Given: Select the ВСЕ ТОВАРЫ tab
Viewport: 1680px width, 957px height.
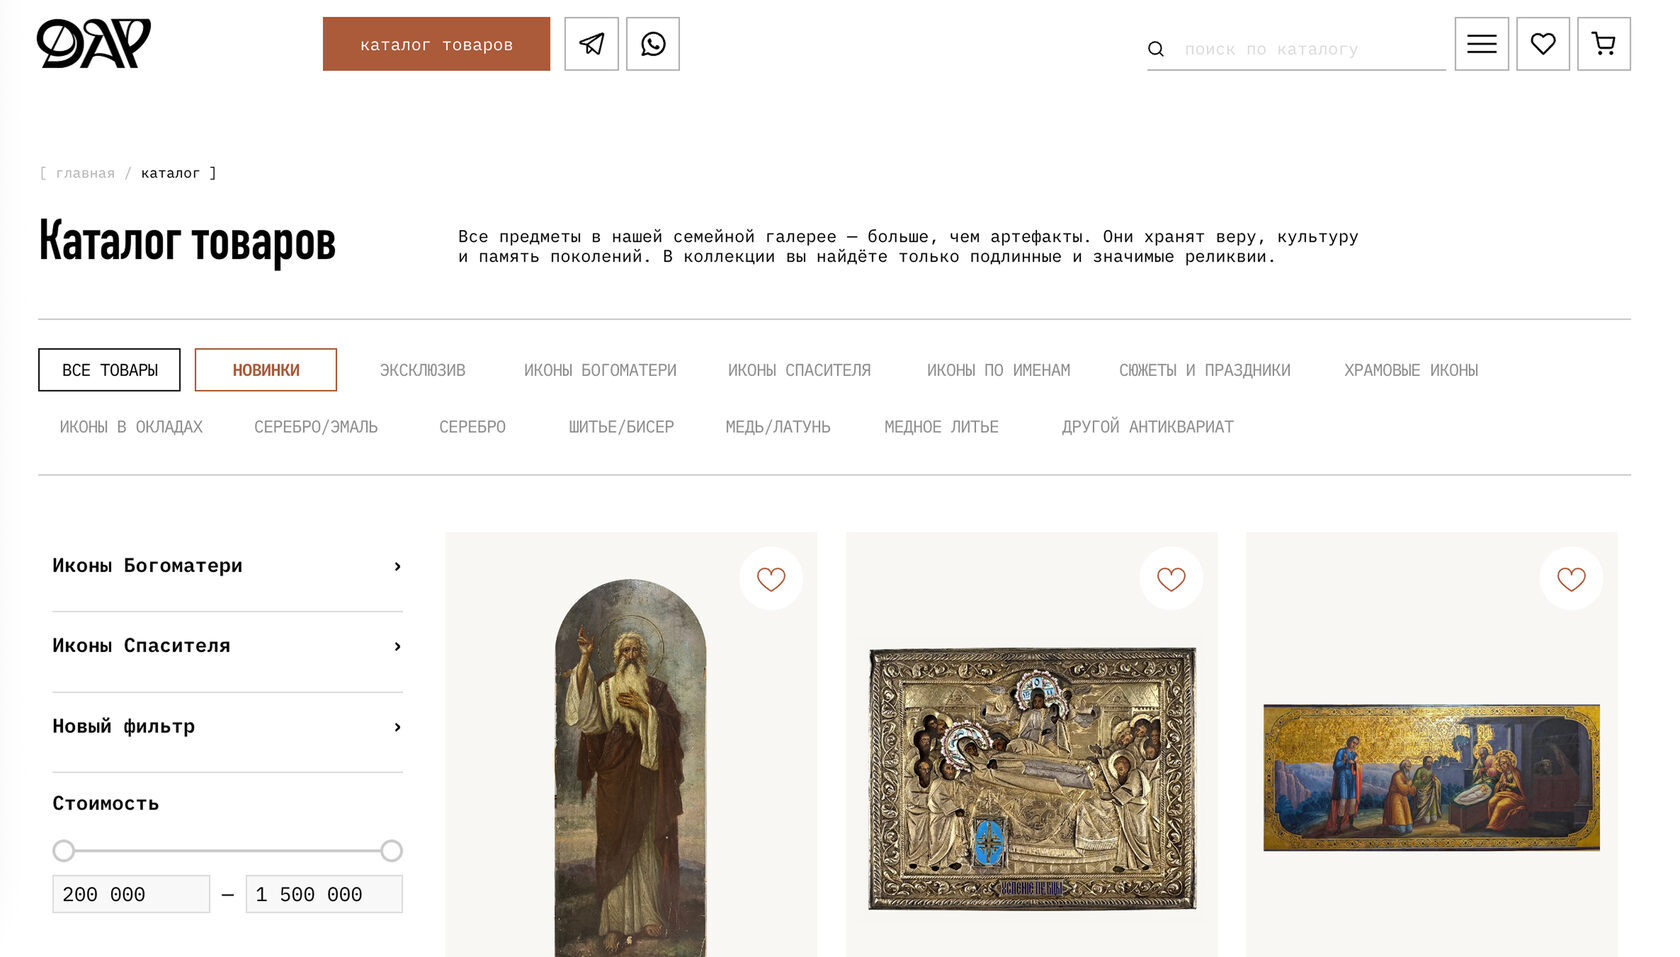Looking at the screenshot, I should pyautogui.click(x=109, y=370).
